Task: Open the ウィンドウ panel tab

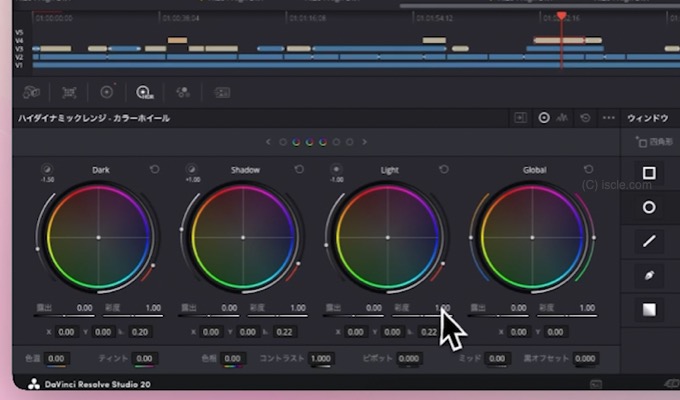Action: pos(646,118)
